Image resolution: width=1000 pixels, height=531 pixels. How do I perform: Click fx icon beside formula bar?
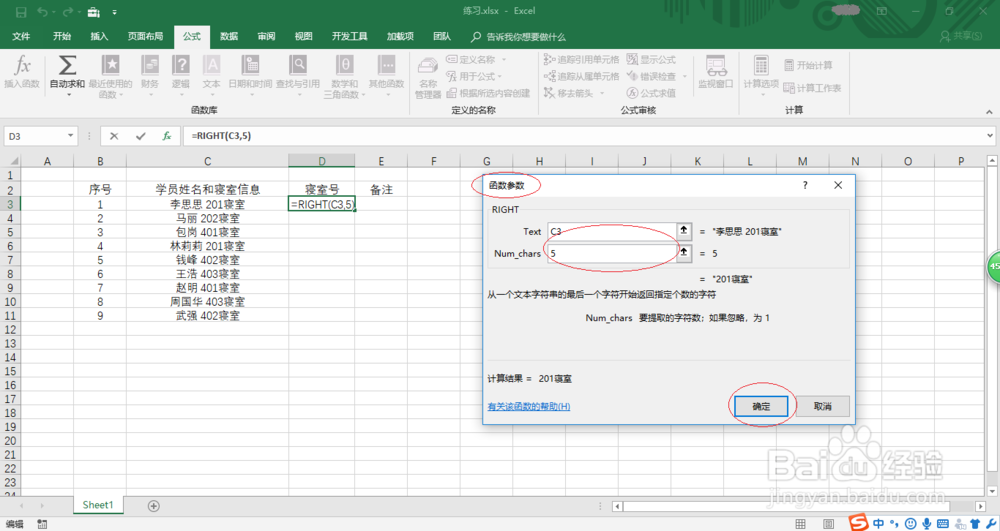166,136
